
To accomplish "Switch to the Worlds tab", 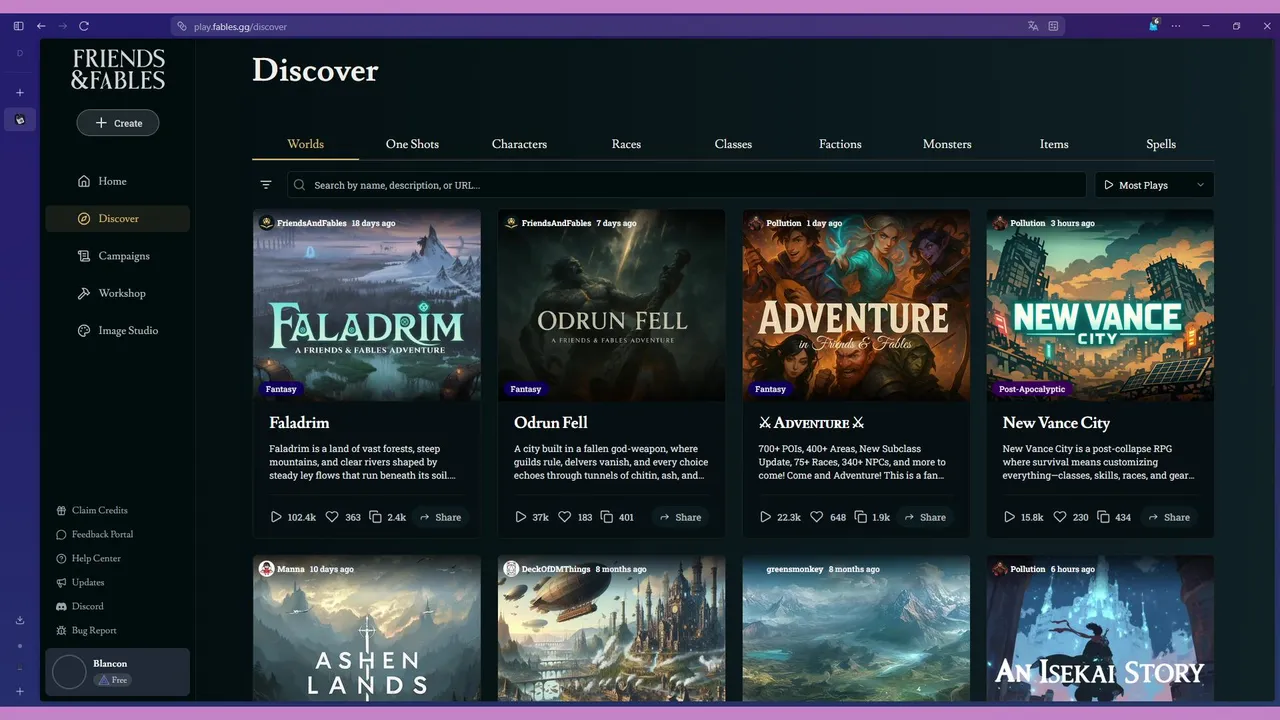I will click(305, 144).
